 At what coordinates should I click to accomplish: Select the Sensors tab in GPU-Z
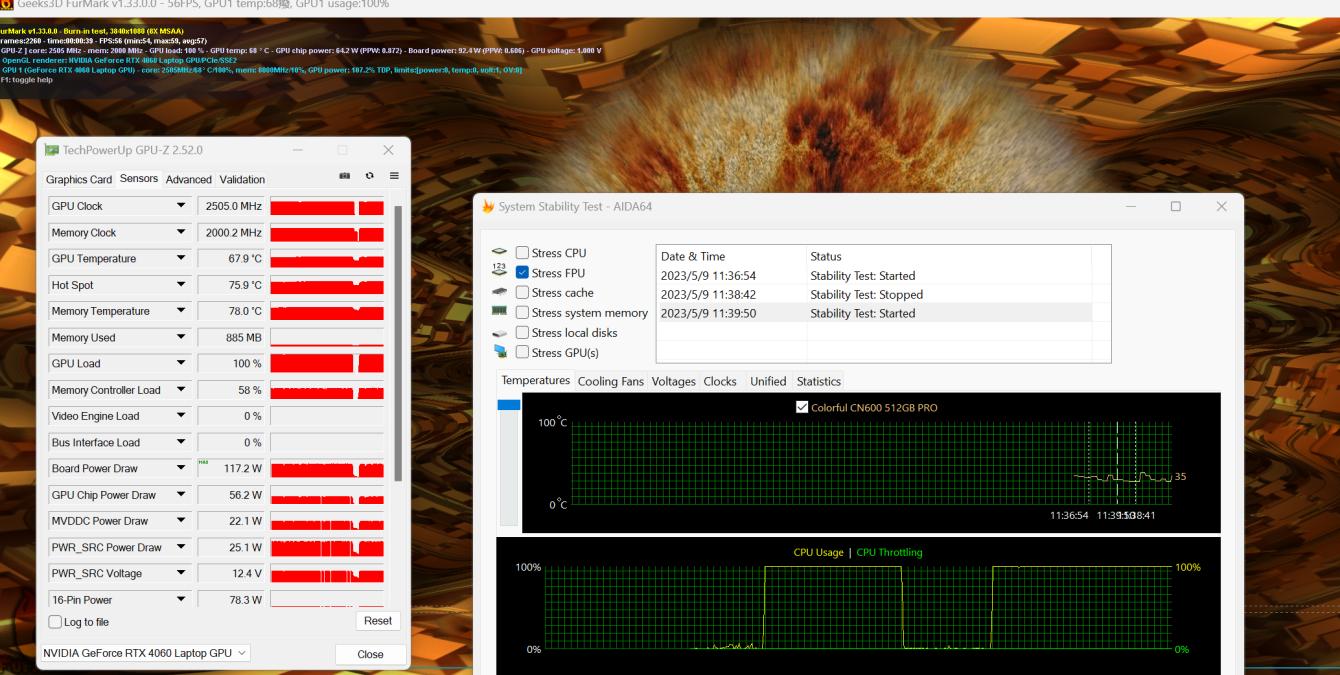pyautogui.click(x=139, y=178)
